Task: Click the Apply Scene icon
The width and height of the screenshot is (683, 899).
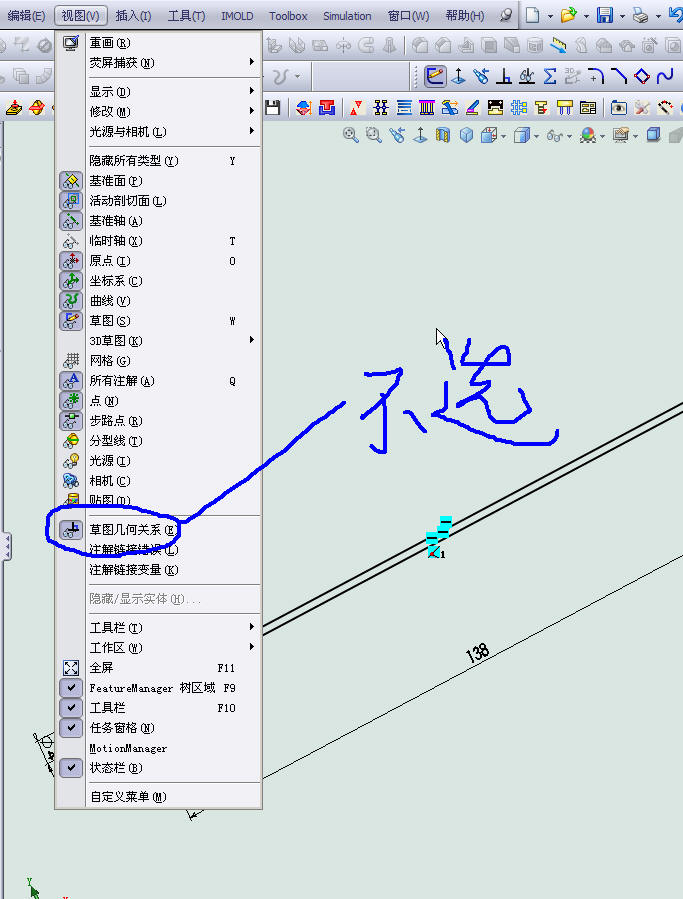Action: [x=621, y=135]
